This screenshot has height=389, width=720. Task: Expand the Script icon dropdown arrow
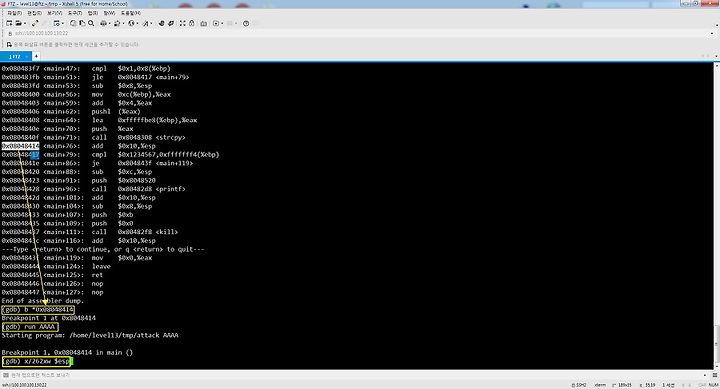(x=222, y=23)
